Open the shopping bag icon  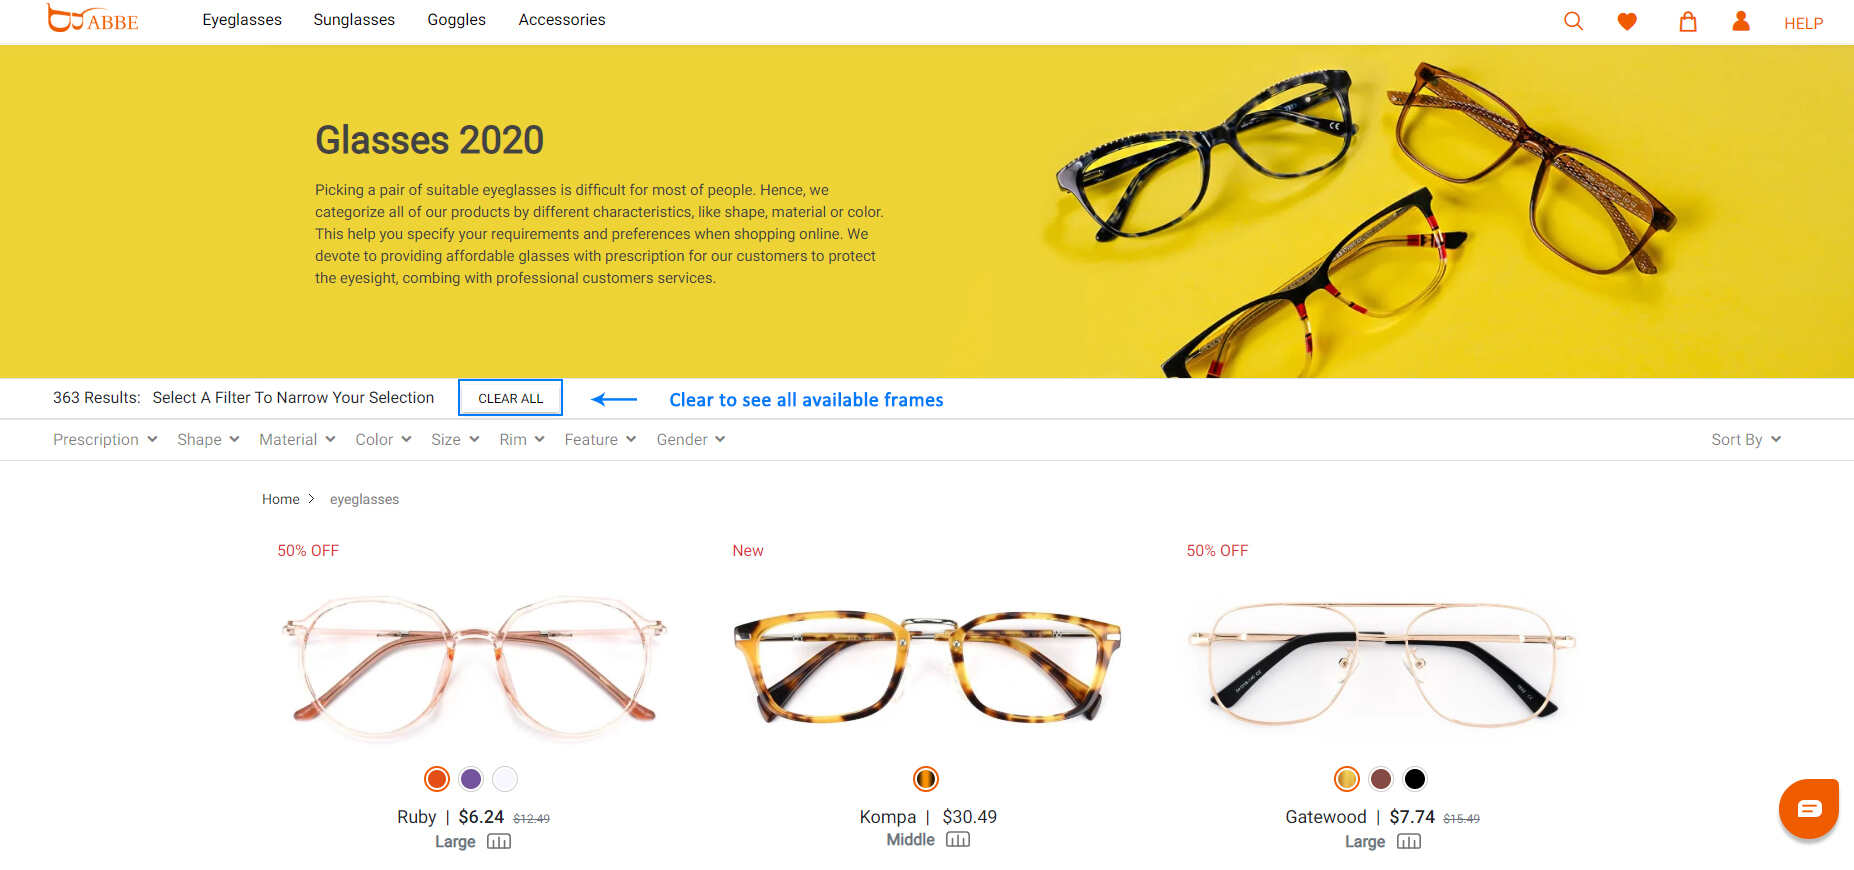1688,21
